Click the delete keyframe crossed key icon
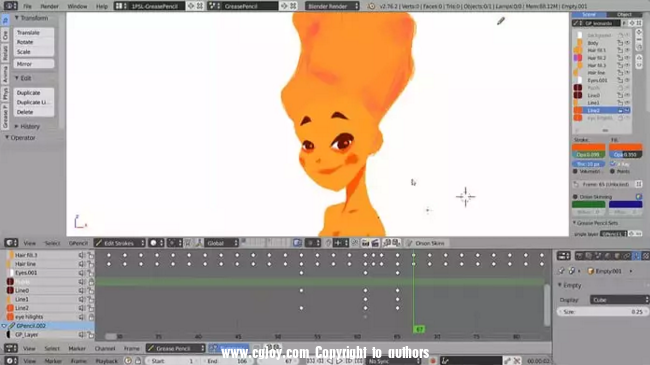 (517, 361)
